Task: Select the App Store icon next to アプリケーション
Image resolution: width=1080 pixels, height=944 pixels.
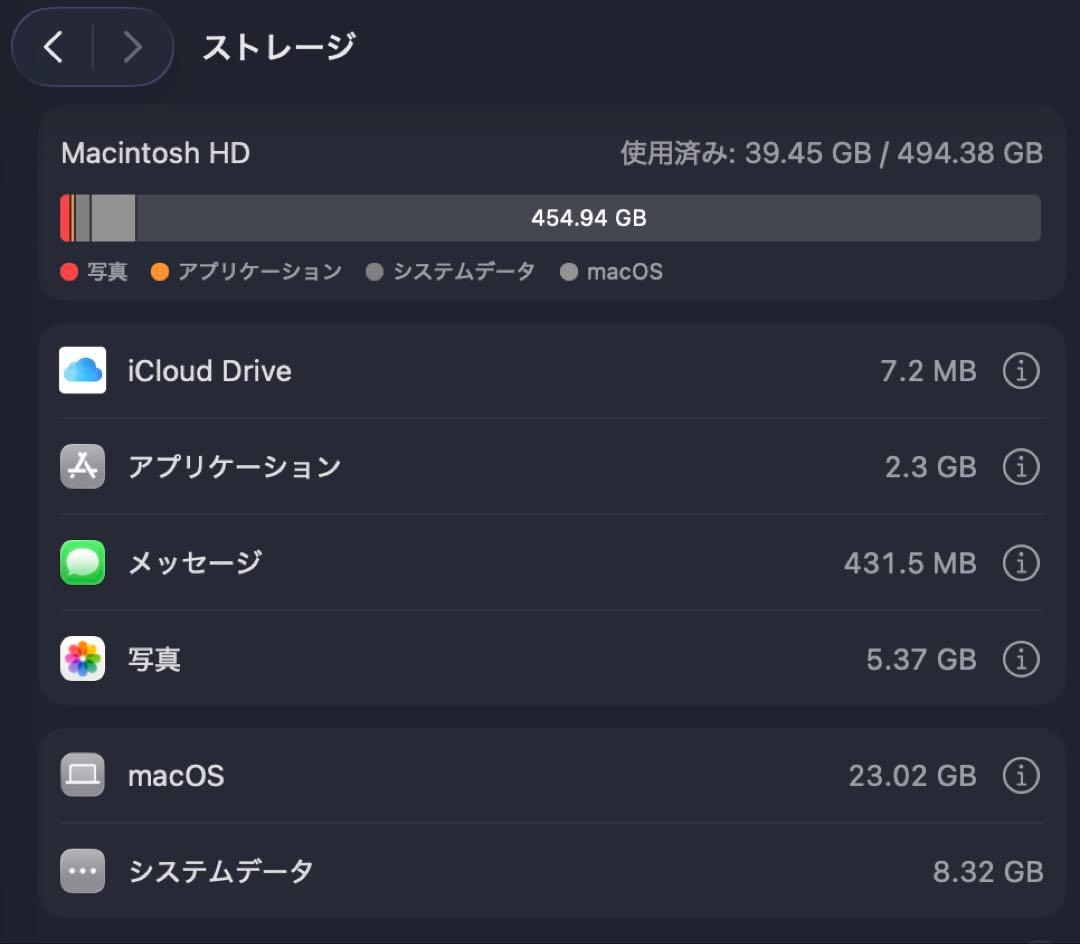Action: point(82,466)
